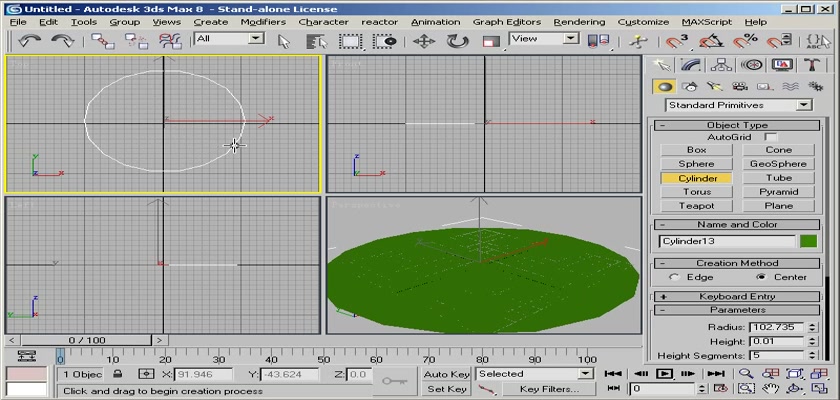
Task: Click the Sphere primitive button
Action: [x=696, y=164]
